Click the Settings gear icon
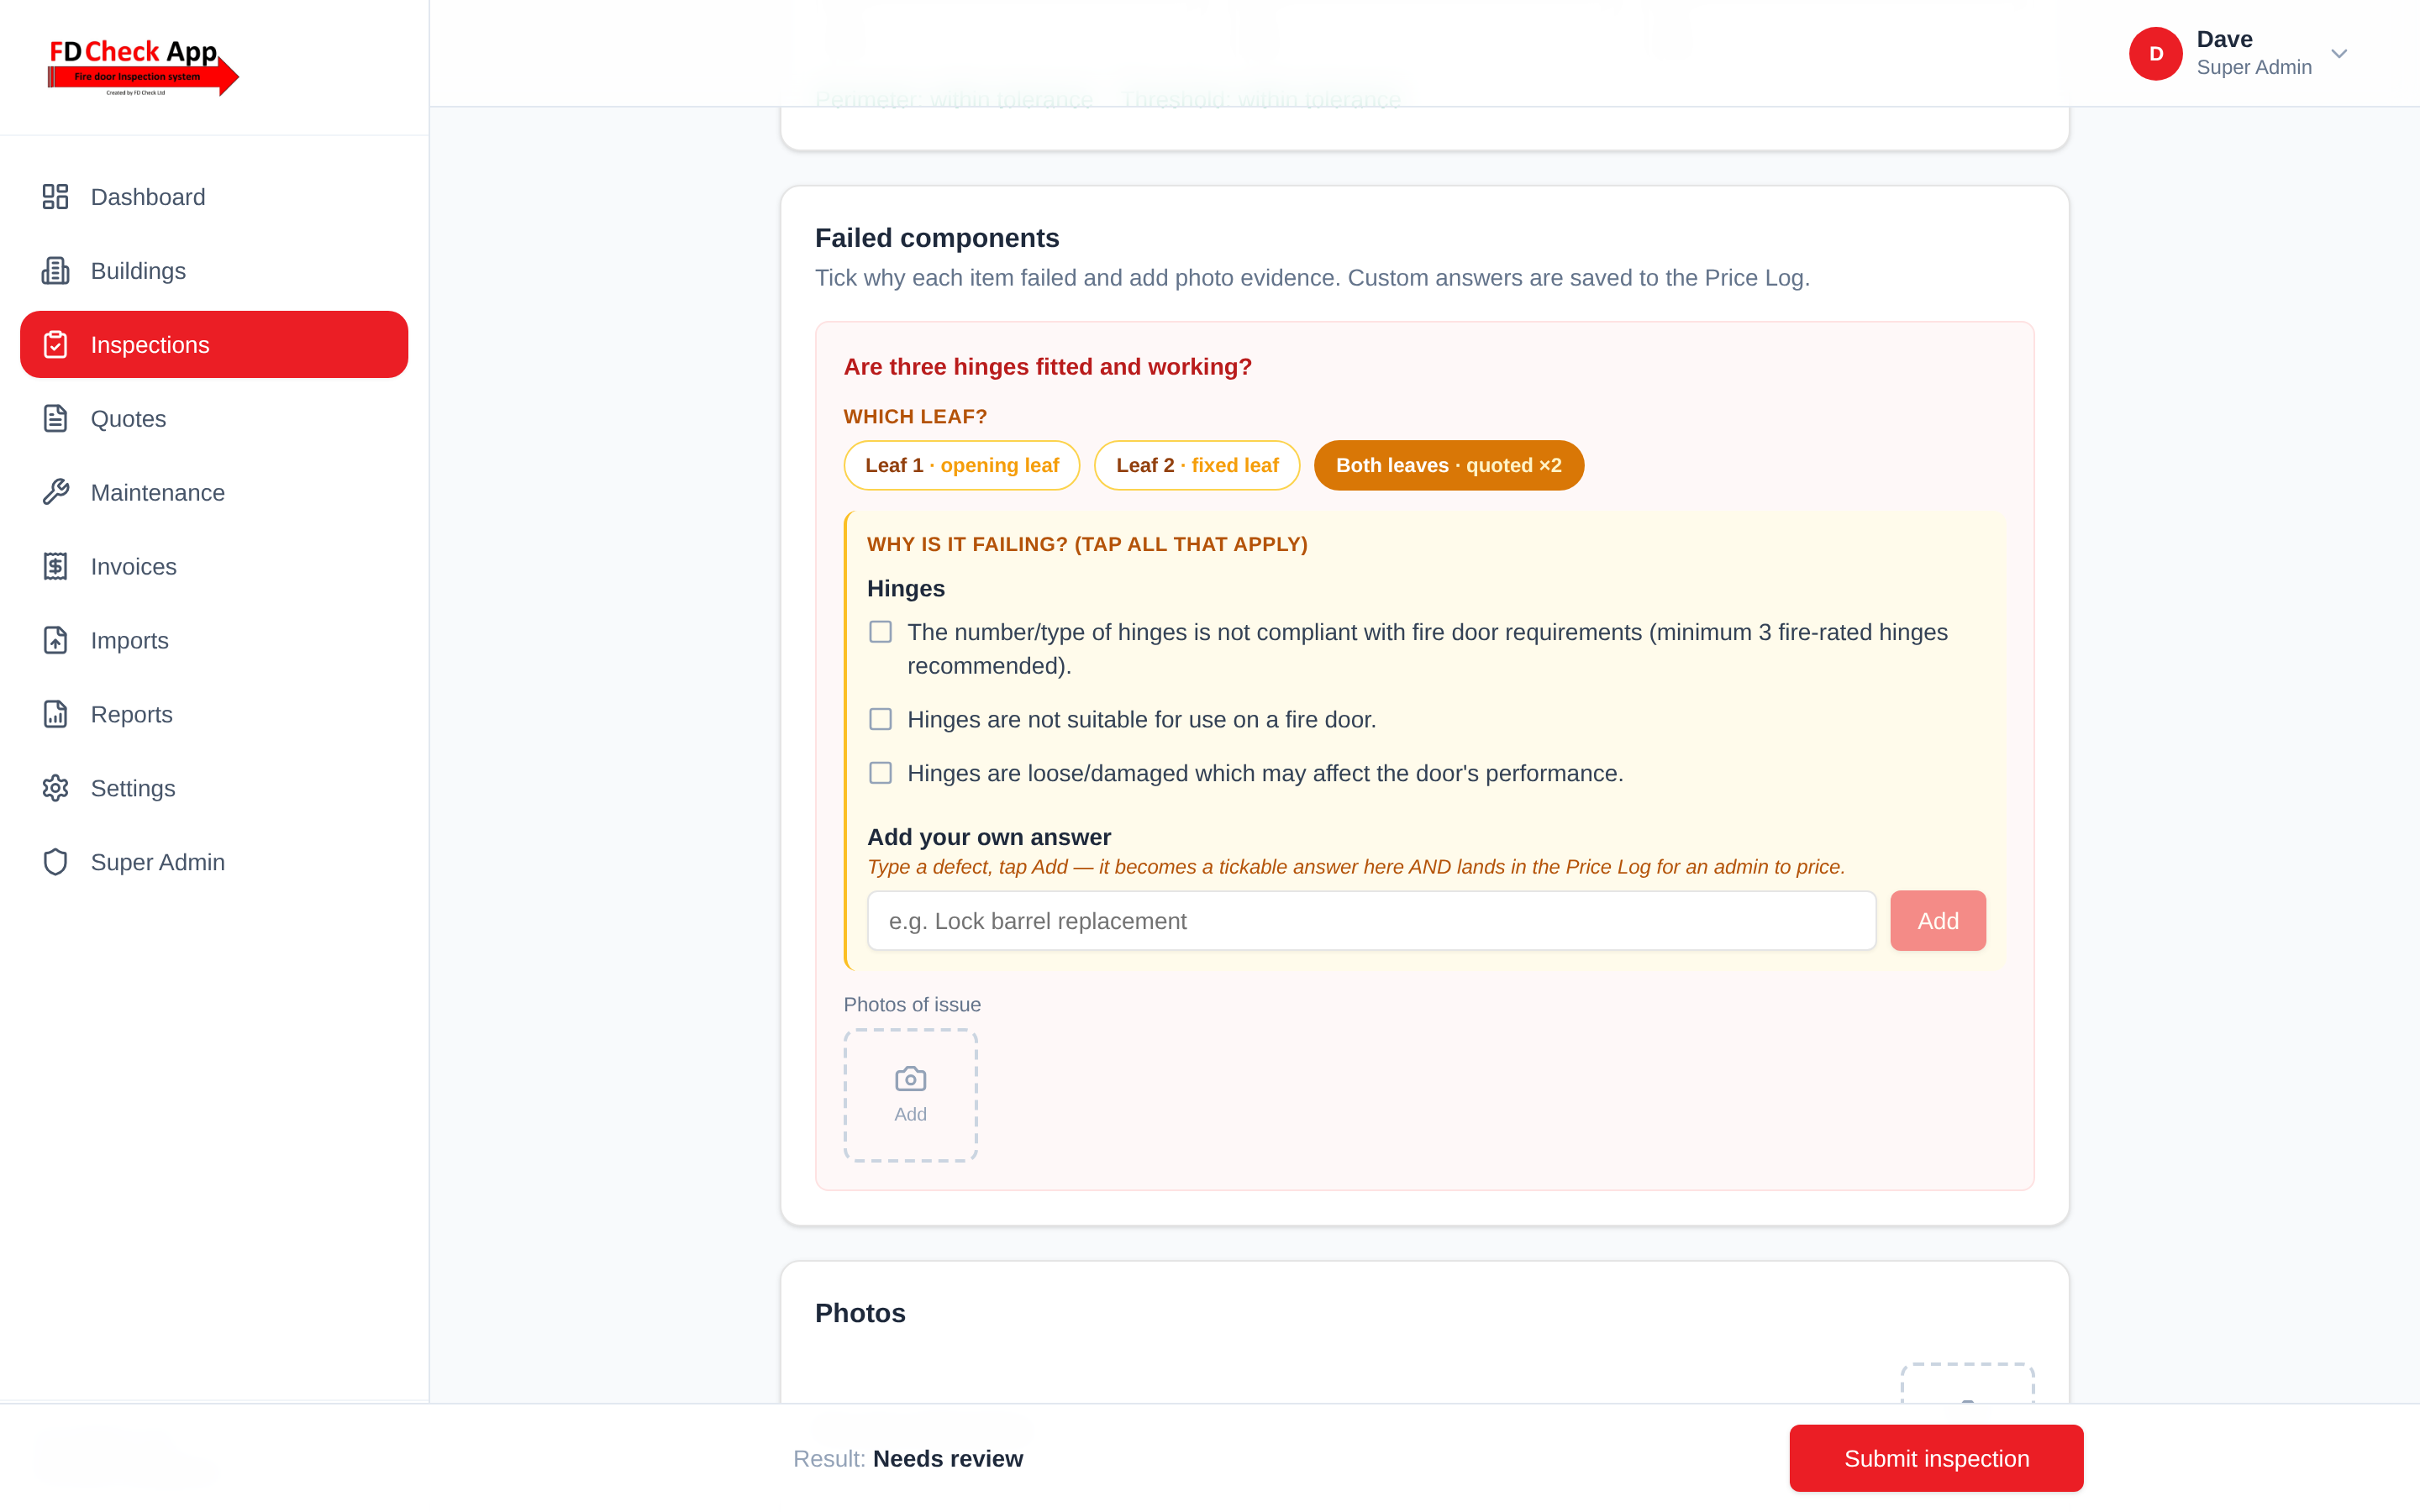The width and height of the screenshot is (2420, 1512). pyautogui.click(x=55, y=789)
